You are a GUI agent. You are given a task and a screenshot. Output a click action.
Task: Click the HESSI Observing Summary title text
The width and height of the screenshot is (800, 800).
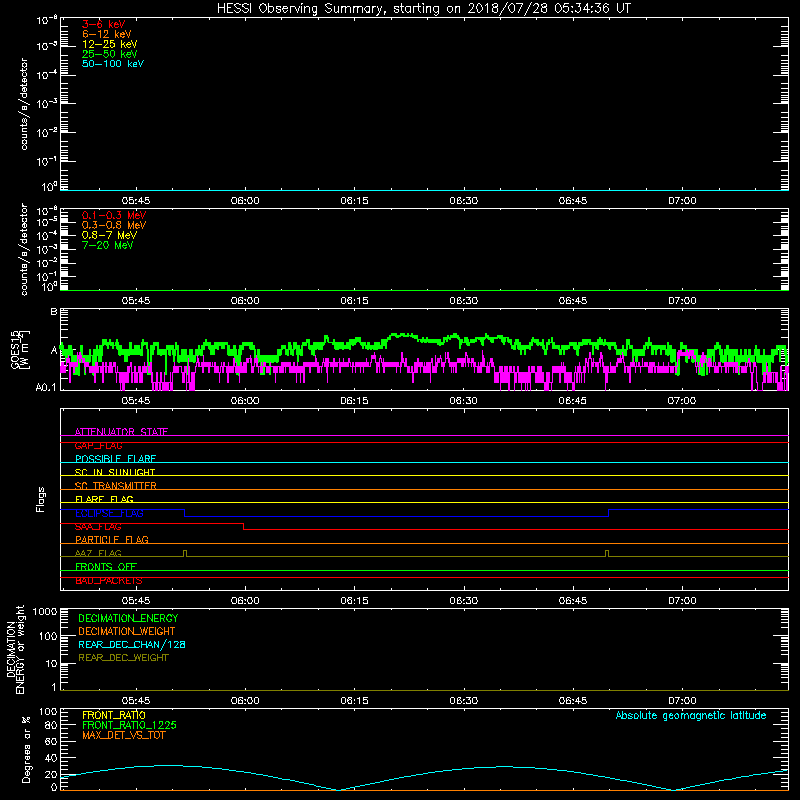click(x=424, y=9)
